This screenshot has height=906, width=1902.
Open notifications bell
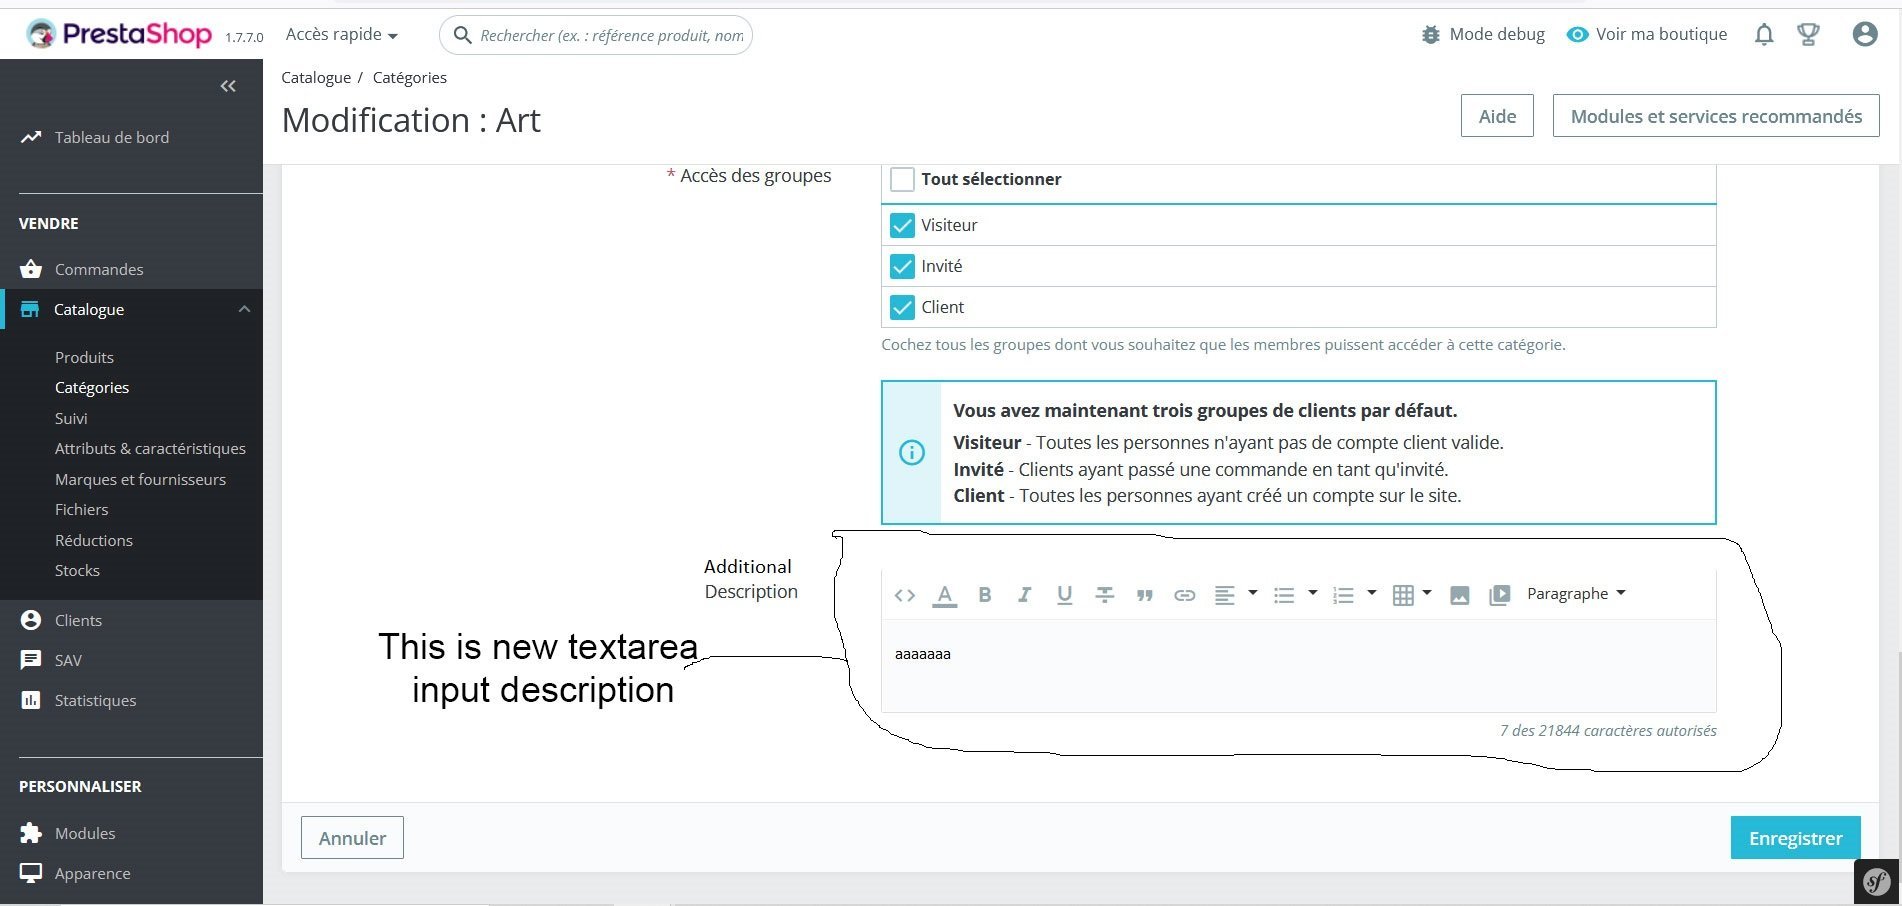click(x=1764, y=35)
